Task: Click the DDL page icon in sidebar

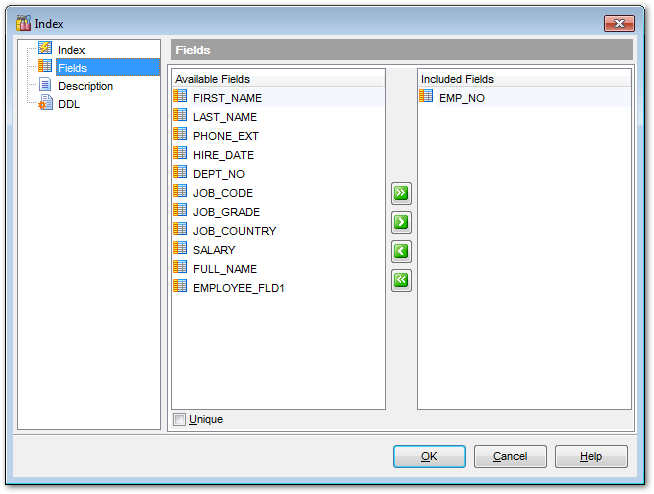Action: point(45,104)
